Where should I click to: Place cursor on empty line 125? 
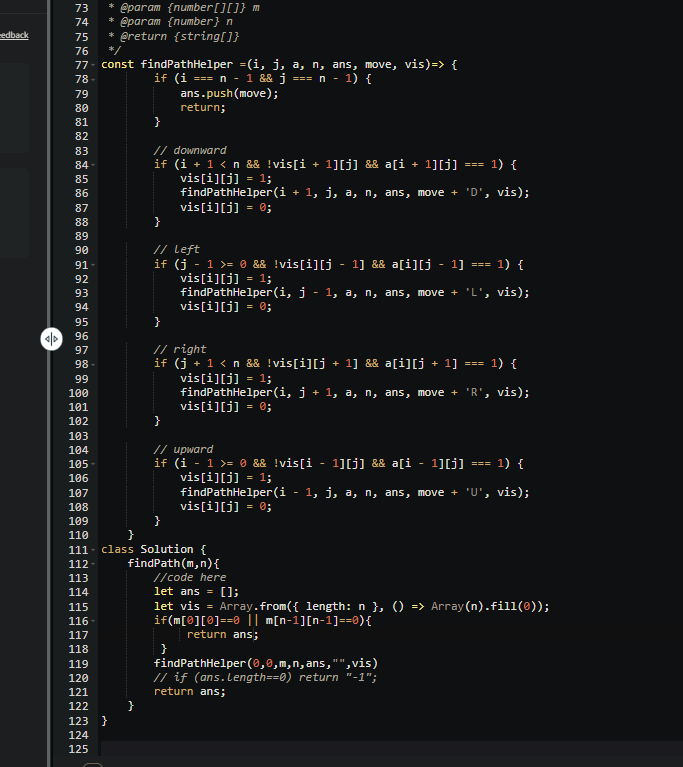[391, 749]
